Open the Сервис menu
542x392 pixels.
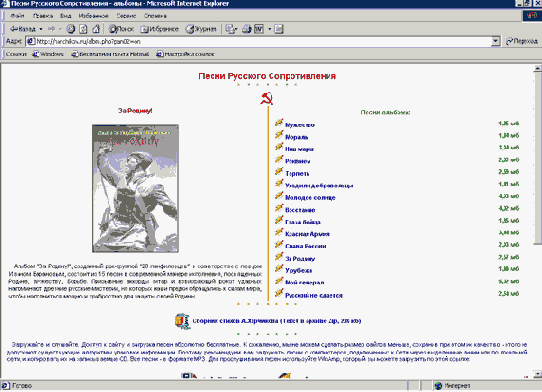(126, 16)
